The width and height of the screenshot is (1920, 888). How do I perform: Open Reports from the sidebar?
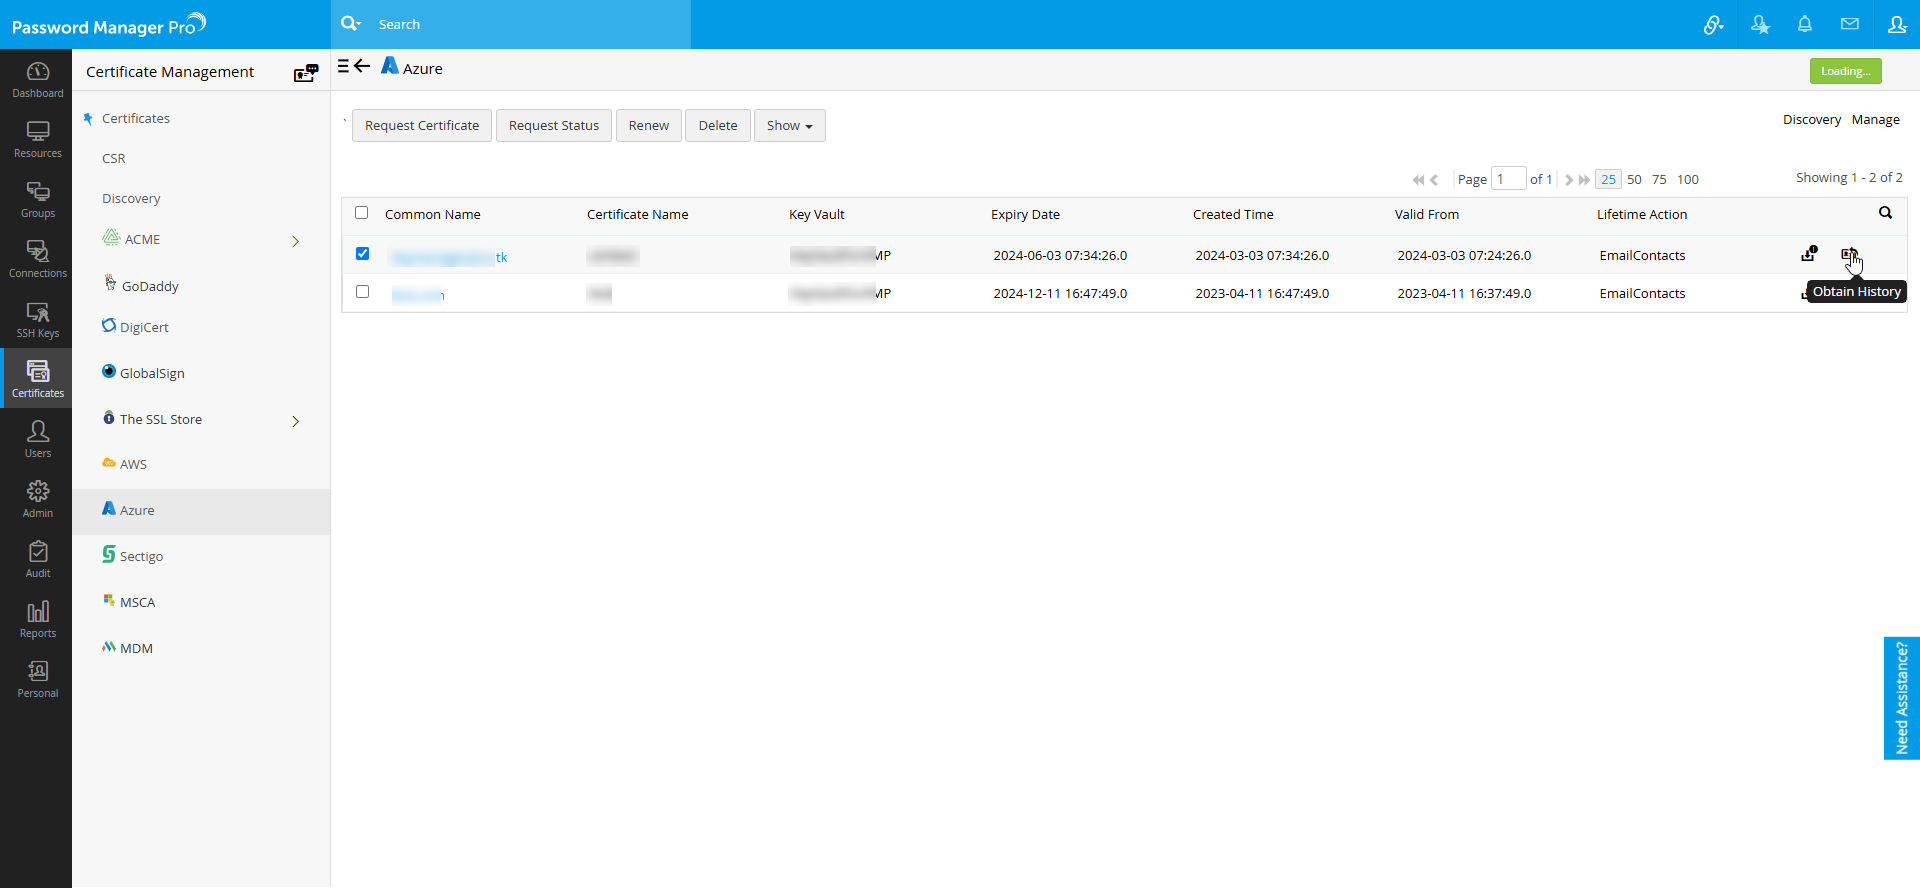pyautogui.click(x=37, y=619)
